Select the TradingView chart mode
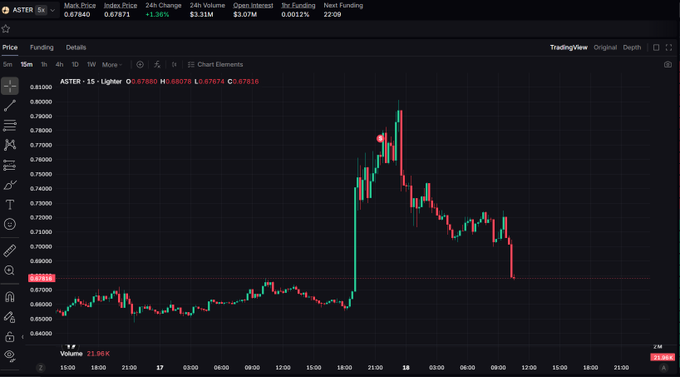Viewport: 680px width, 377px height. click(569, 48)
